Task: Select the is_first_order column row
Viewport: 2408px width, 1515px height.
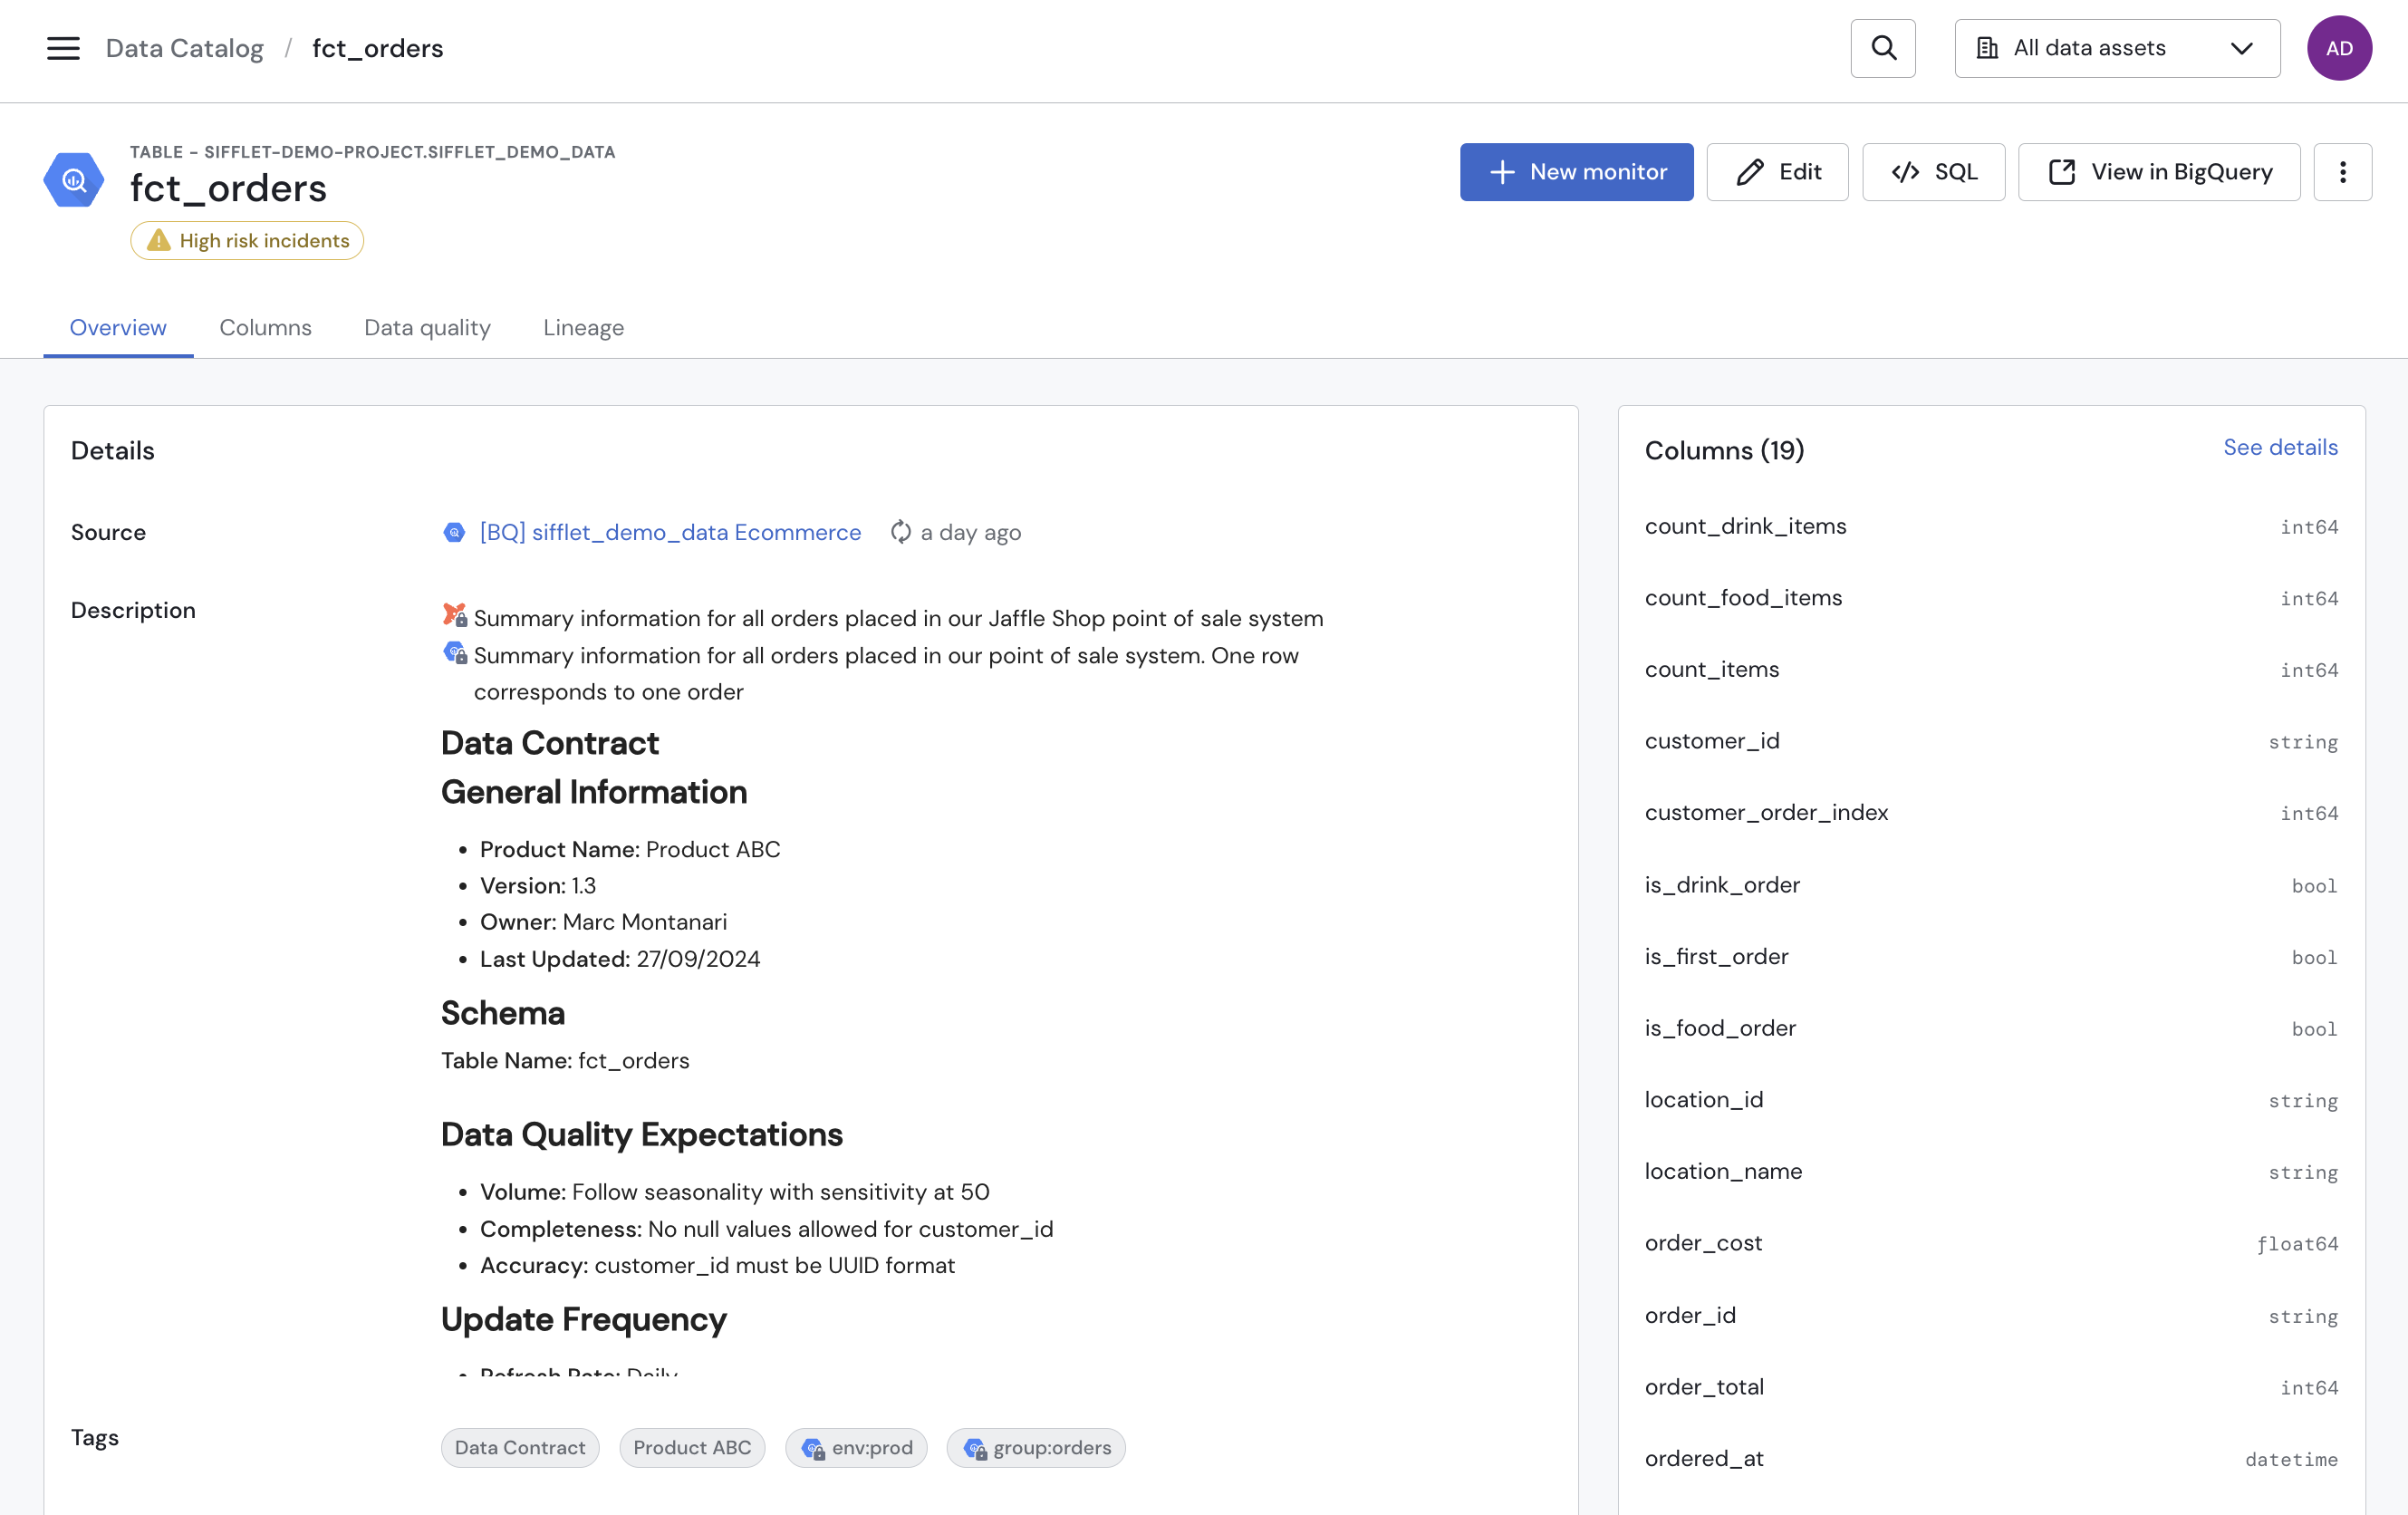Action: tap(1991, 957)
